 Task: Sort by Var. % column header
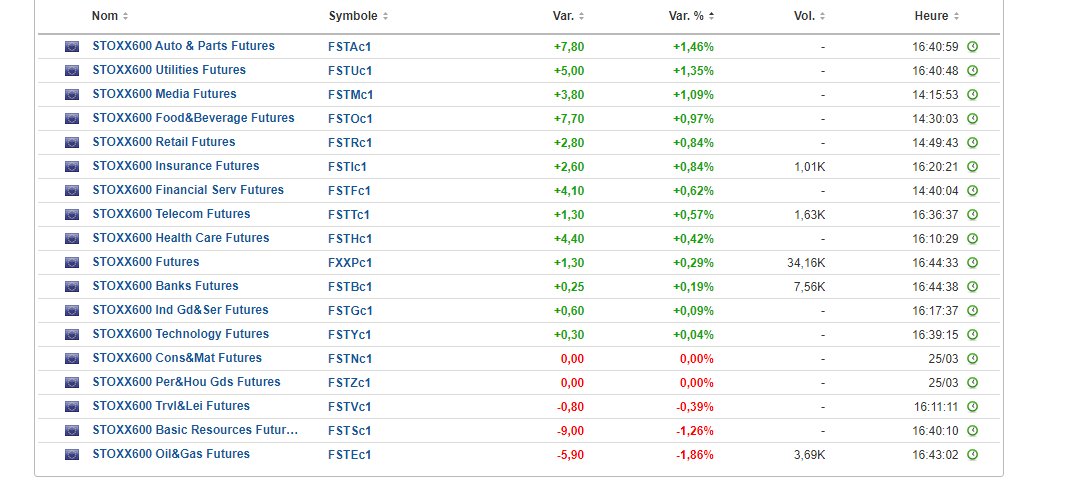click(x=691, y=16)
